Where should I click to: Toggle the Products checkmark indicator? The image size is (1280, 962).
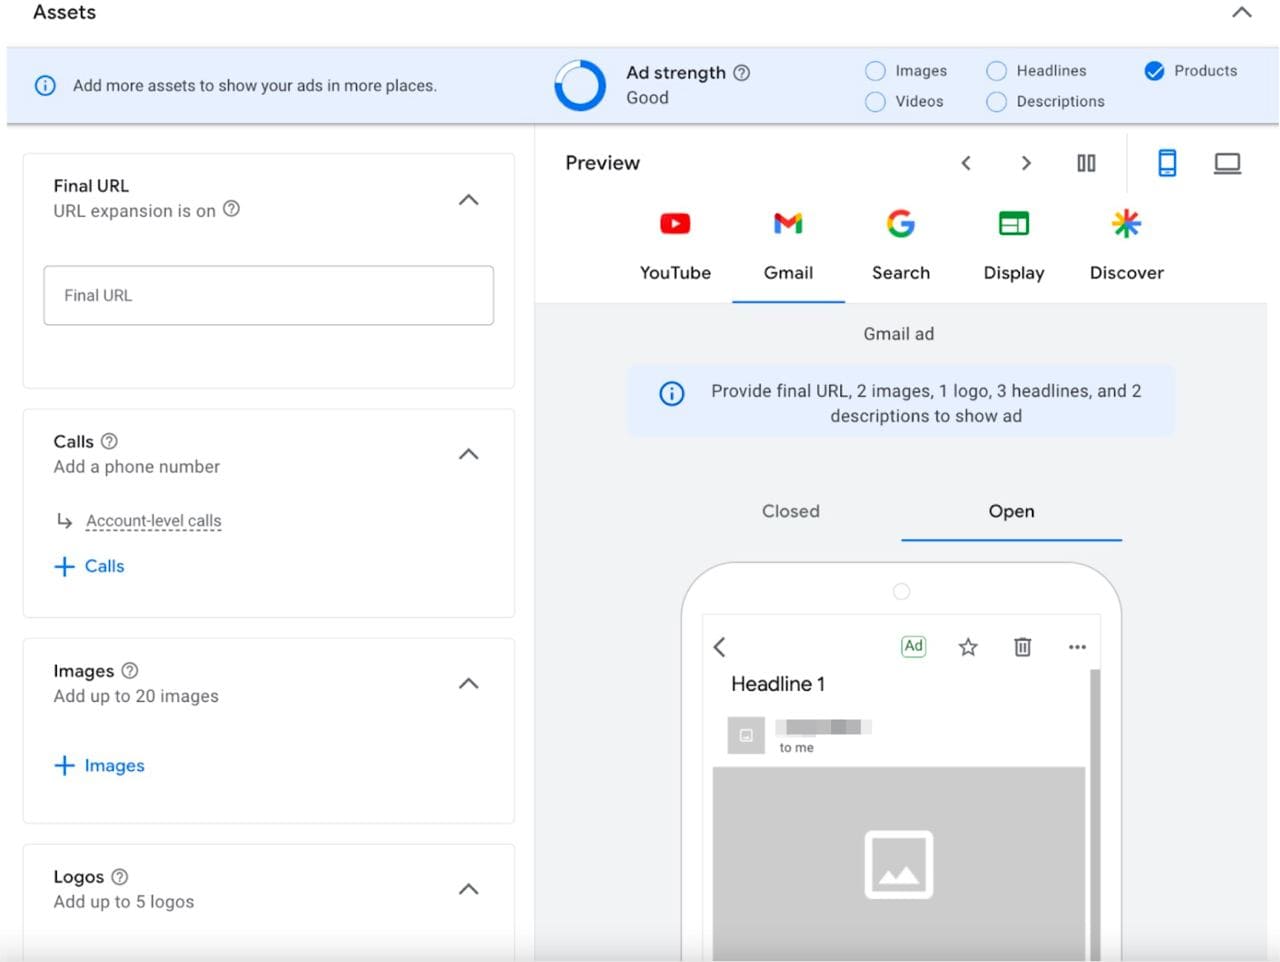pos(1154,71)
